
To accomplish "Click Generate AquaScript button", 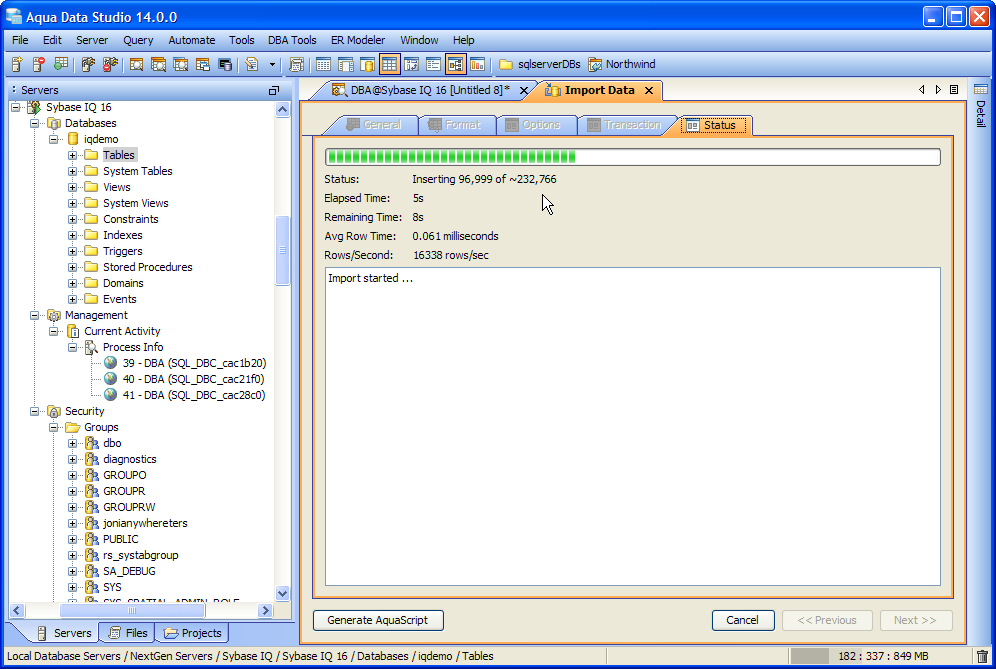I will [x=378, y=620].
